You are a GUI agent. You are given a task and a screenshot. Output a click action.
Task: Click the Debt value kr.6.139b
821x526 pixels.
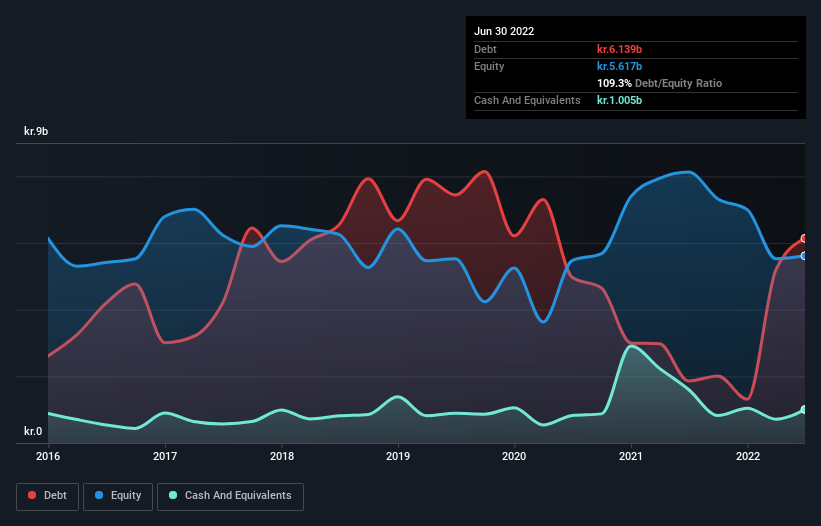pos(619,49)
